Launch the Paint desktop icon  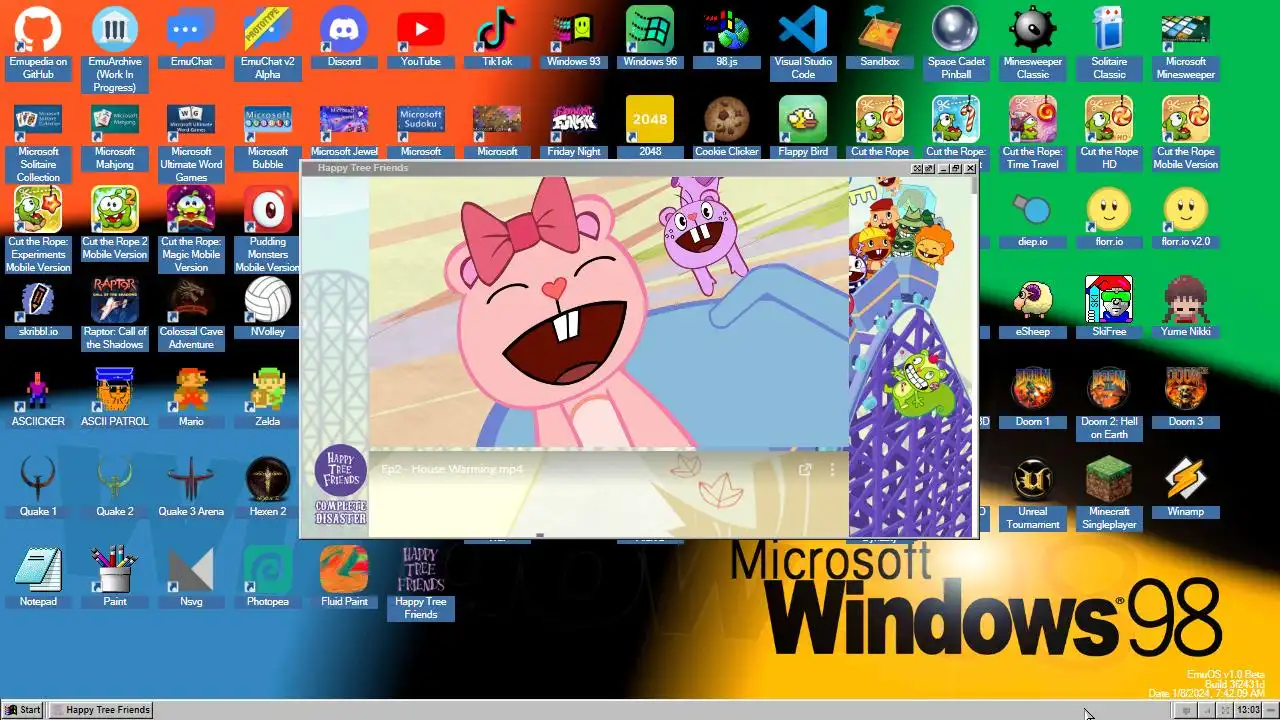click(115, 577)
